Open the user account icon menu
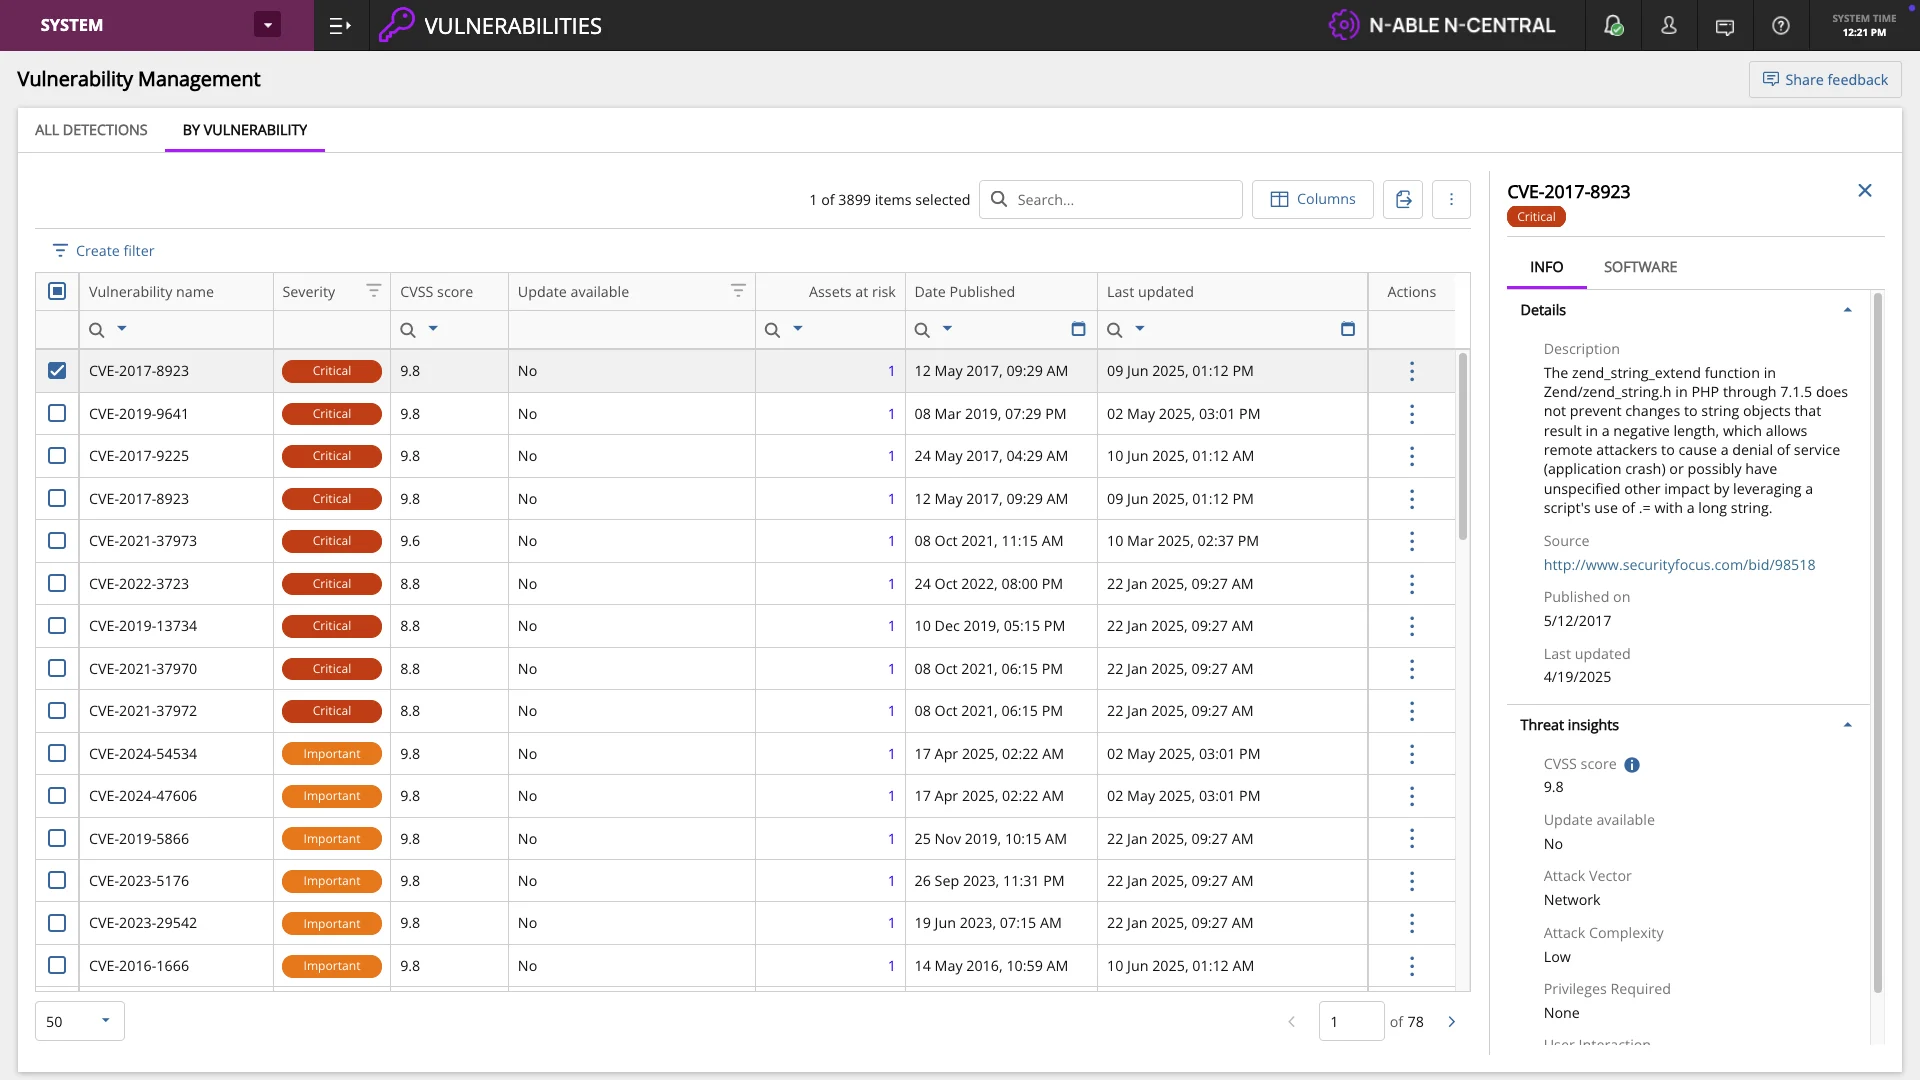The width and height of the screenshot is (1920, 1080). tap(1669, 26)
